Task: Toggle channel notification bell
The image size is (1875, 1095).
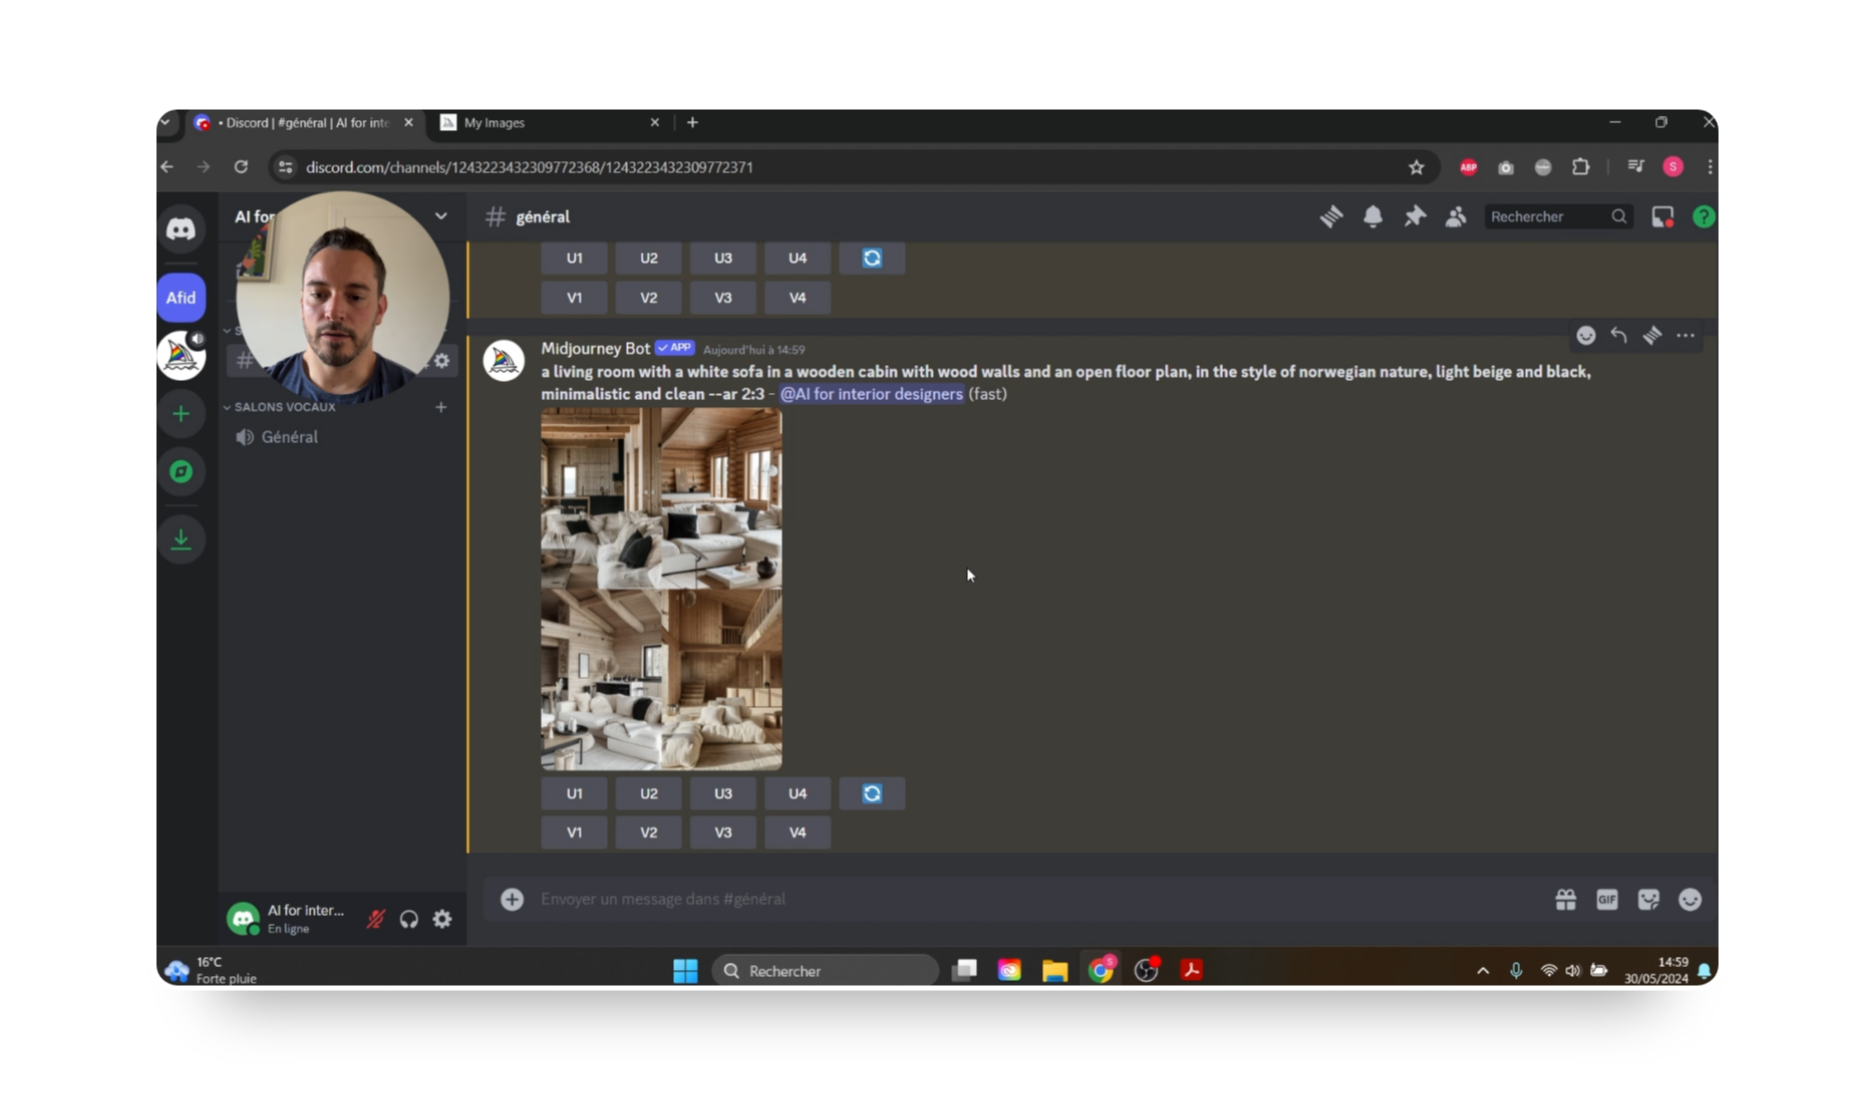Action: [x=1372, y=217]
